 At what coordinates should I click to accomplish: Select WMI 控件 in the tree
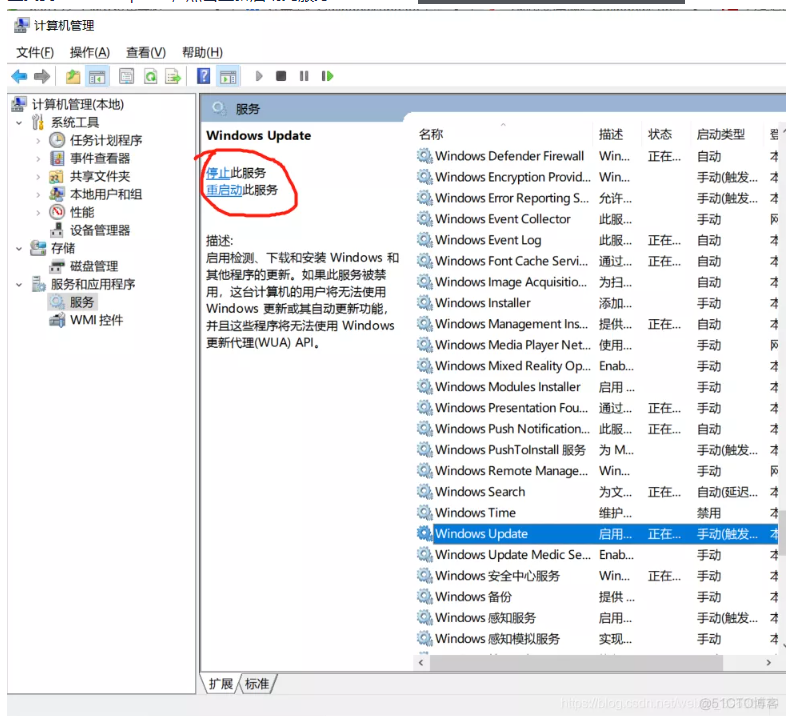click(96, 320)
